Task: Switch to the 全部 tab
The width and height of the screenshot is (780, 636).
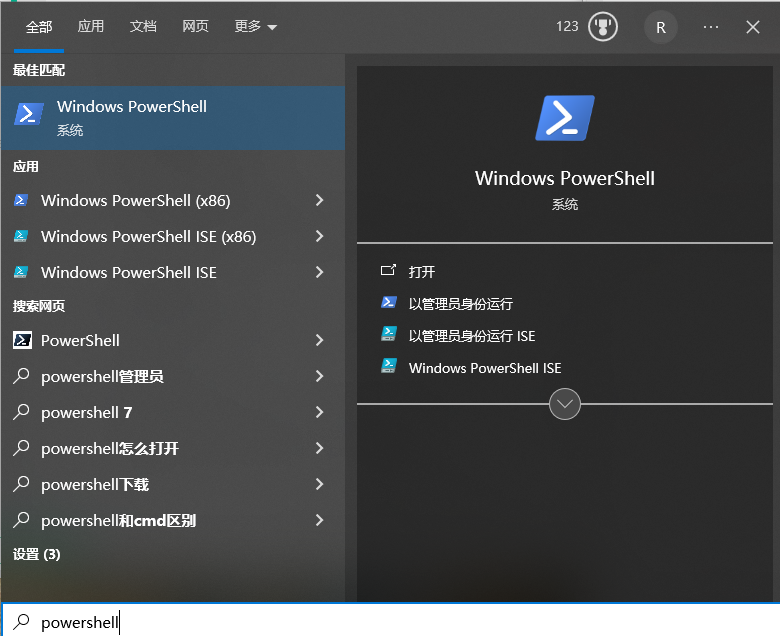Action: pyautogui.click(x=39, y=27)
